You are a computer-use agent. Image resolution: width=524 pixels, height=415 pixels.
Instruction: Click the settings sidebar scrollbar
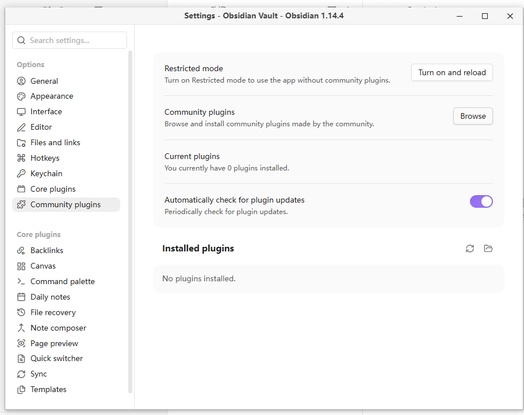coord(130,222)
